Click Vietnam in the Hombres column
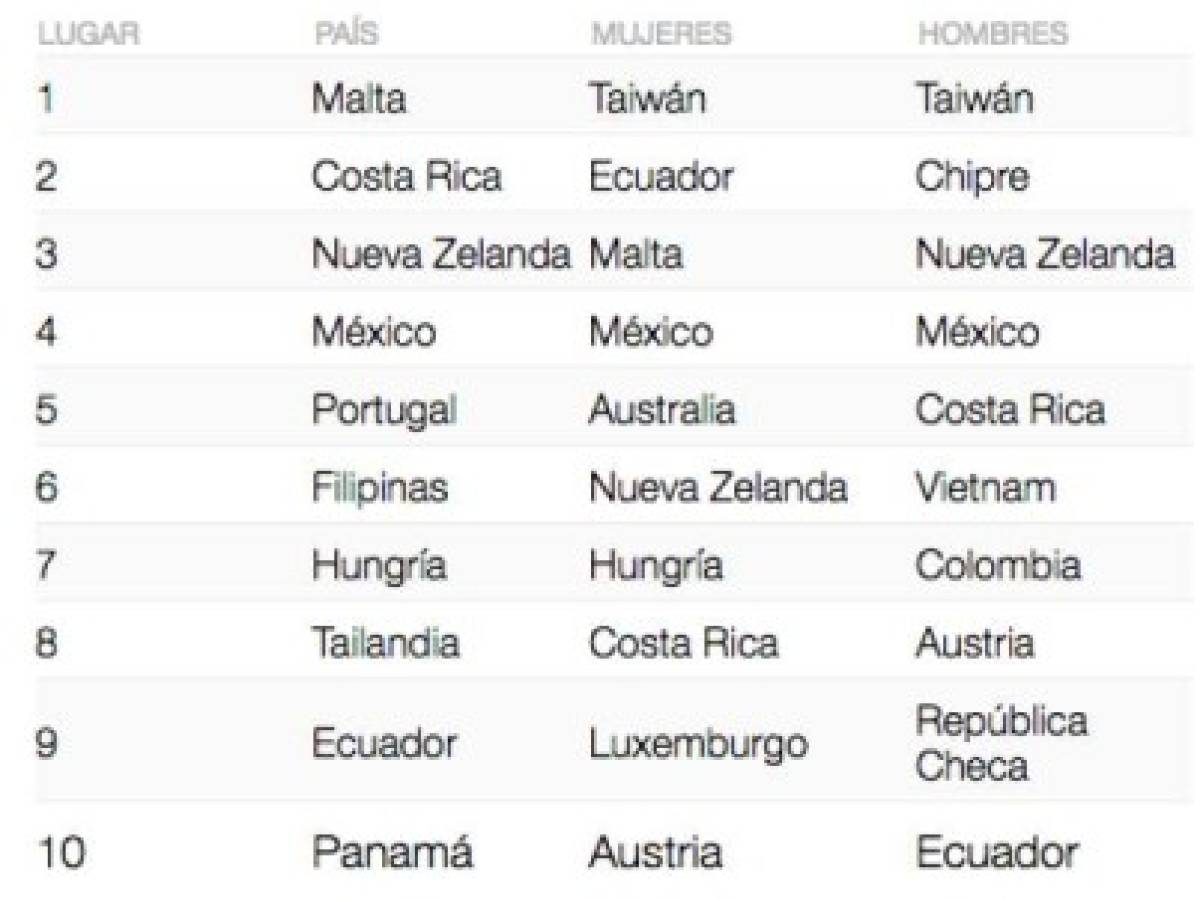Viewport: 1200px width, 900px height. click(x=985, y=487)
